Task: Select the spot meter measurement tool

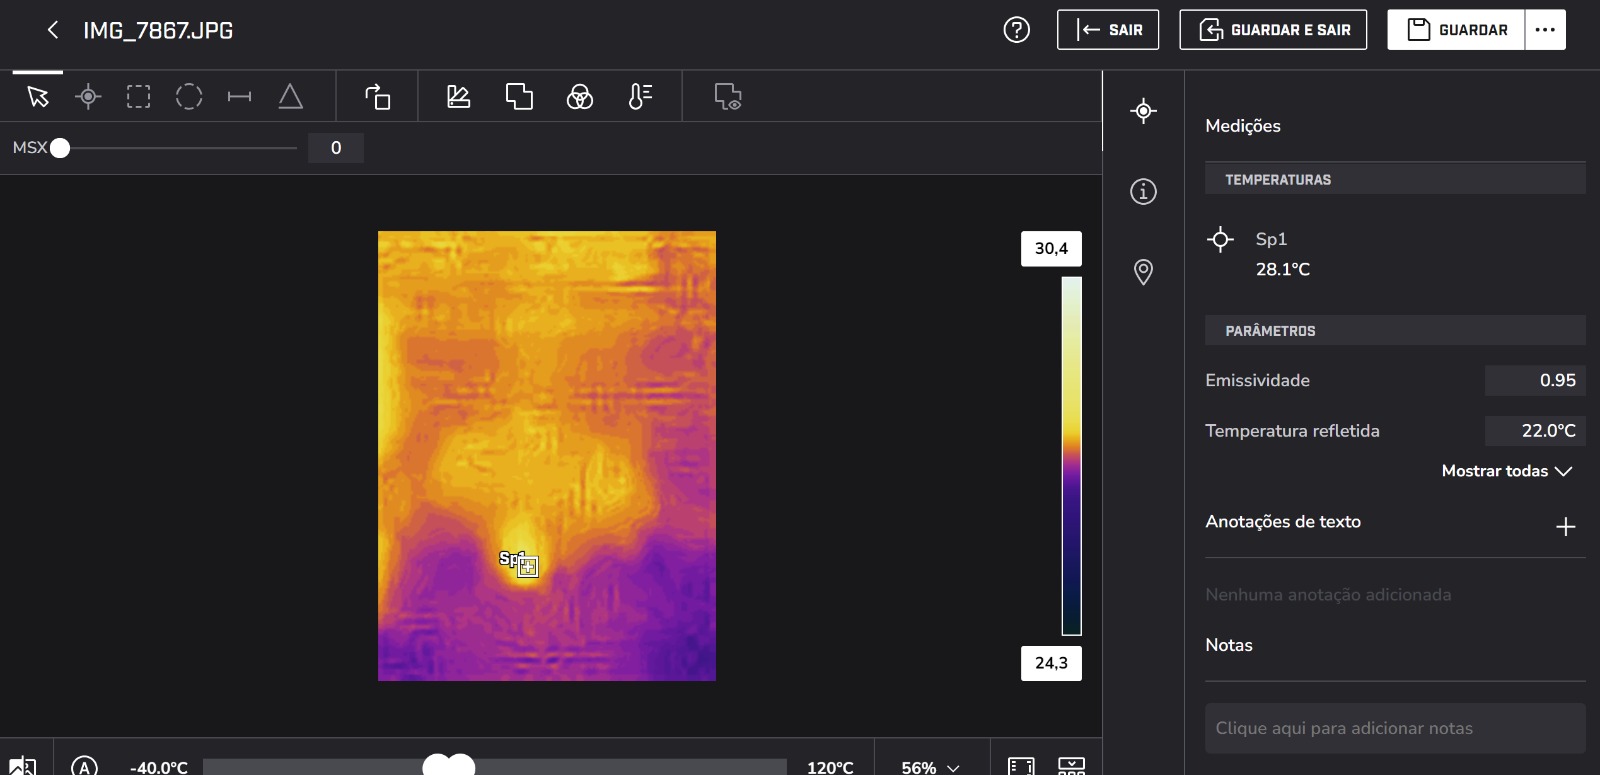Action: coord(88,97)
